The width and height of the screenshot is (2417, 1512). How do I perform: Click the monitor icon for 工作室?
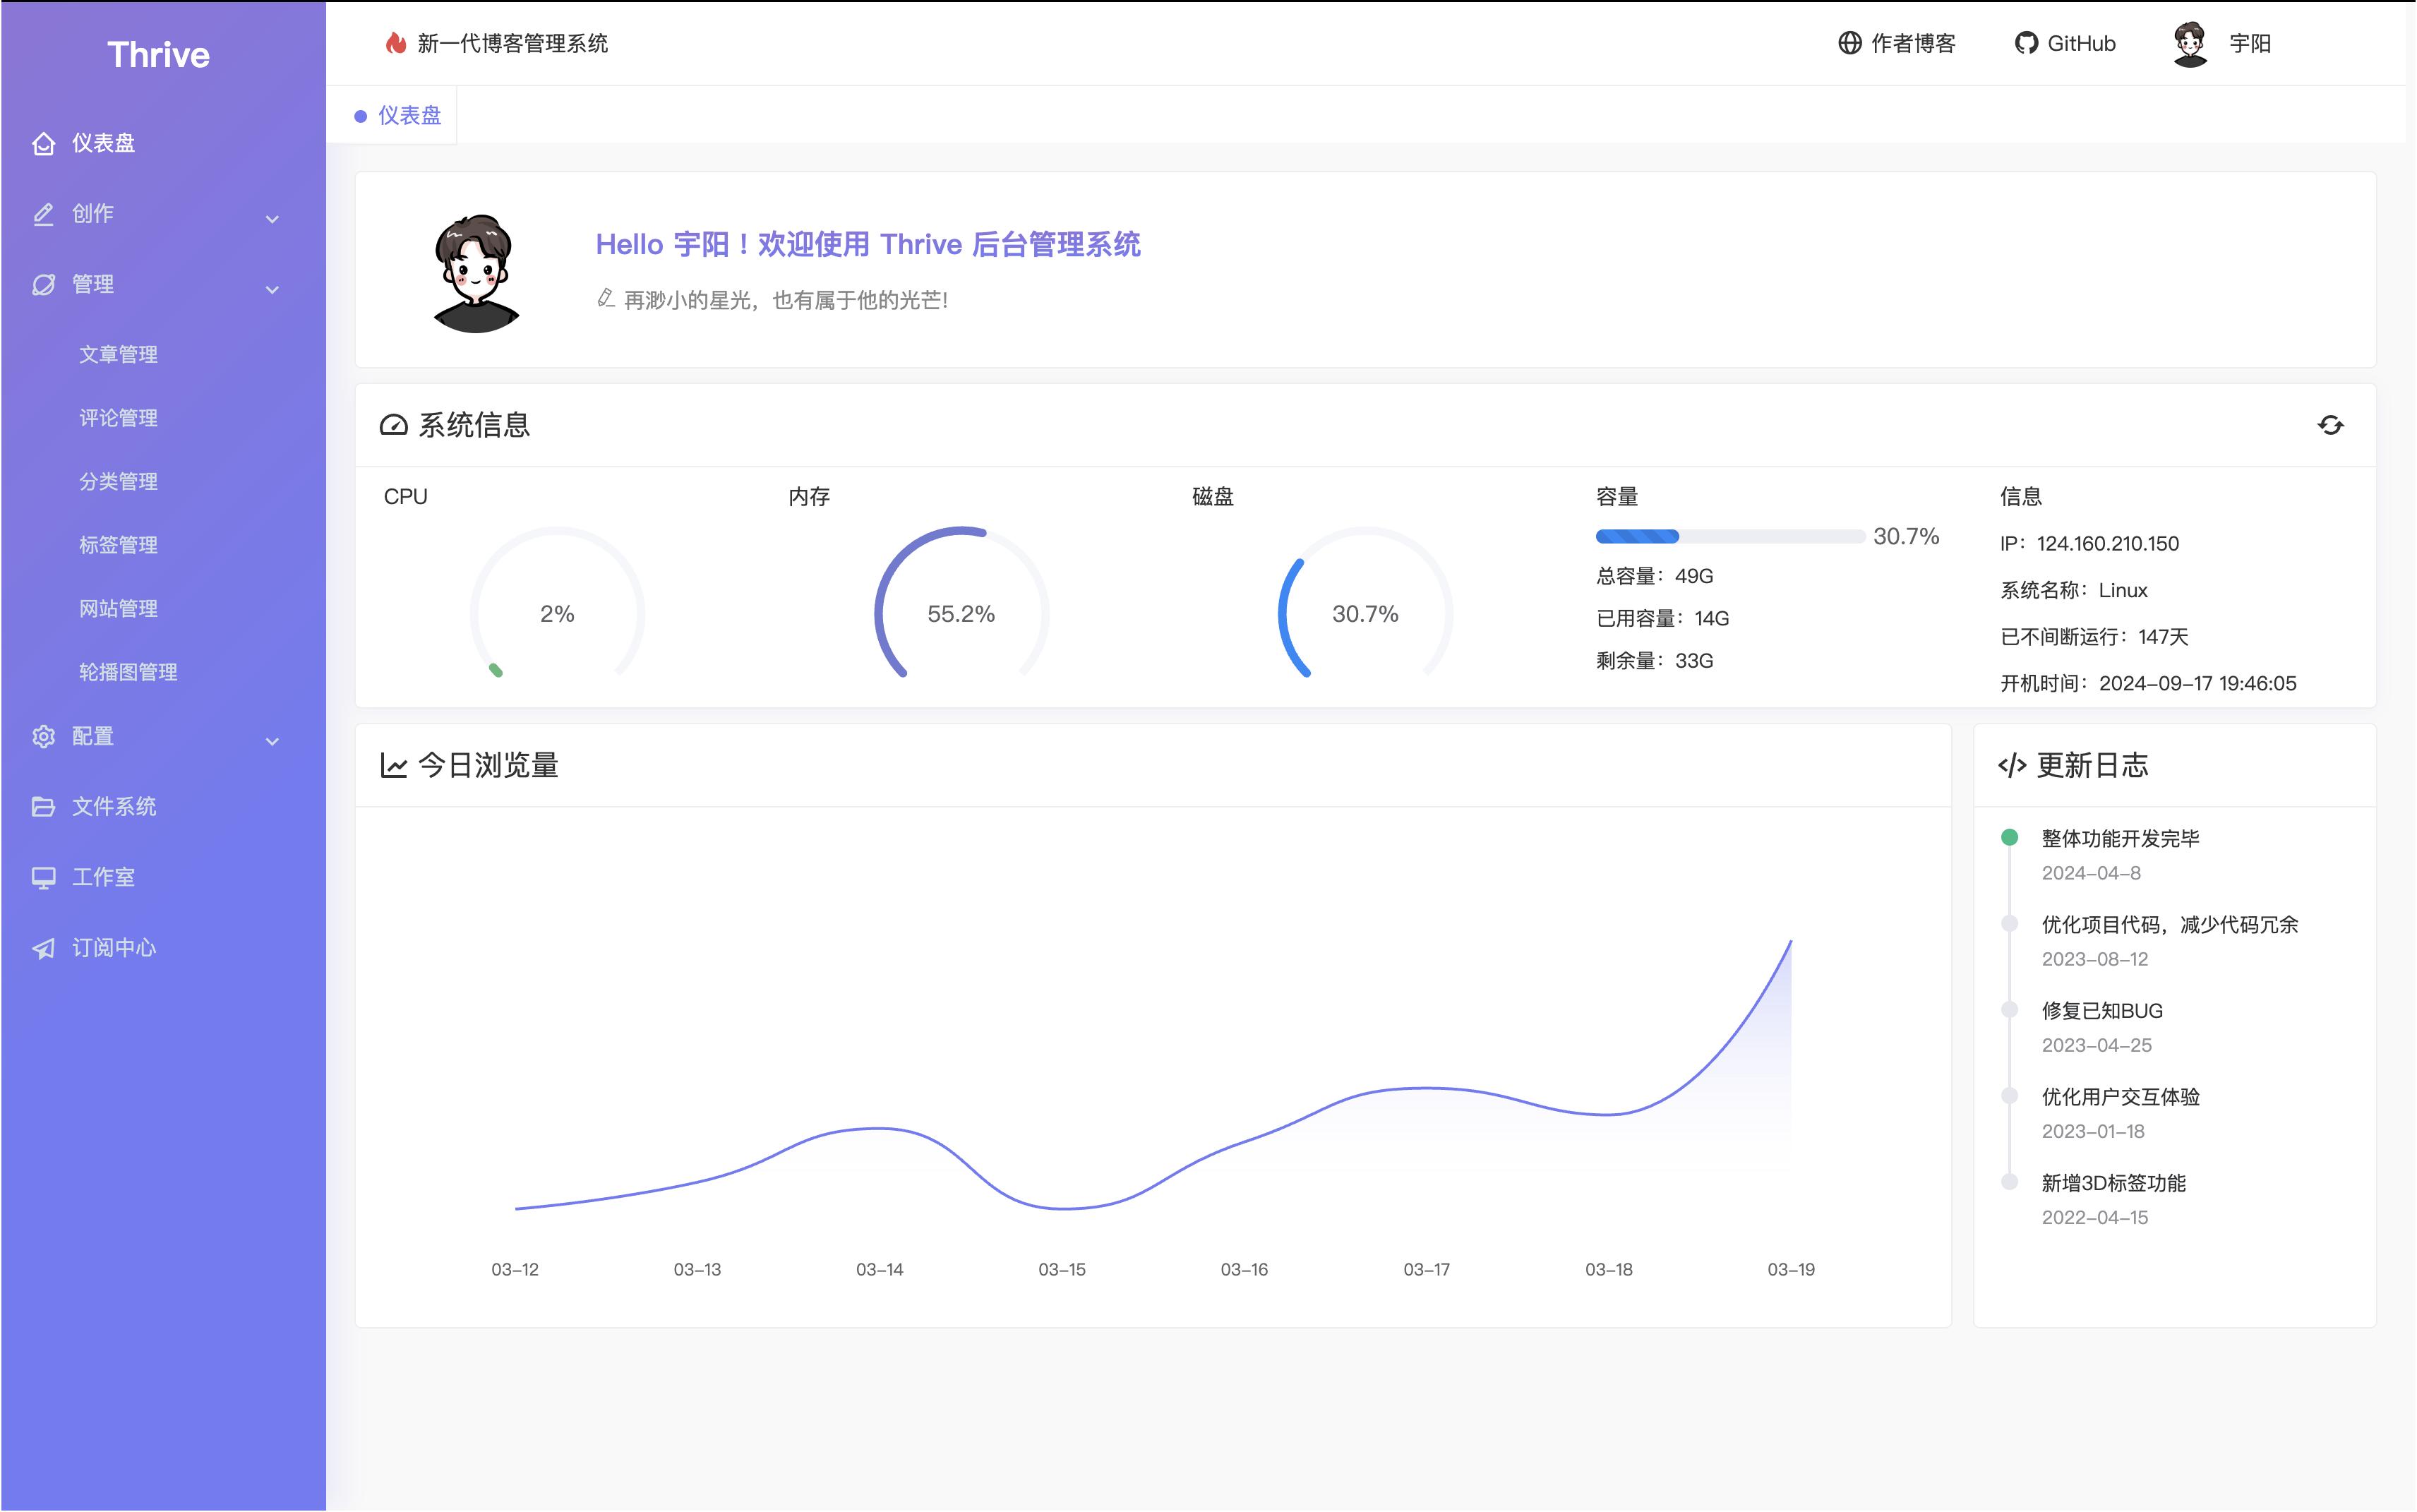pos(43,877)
